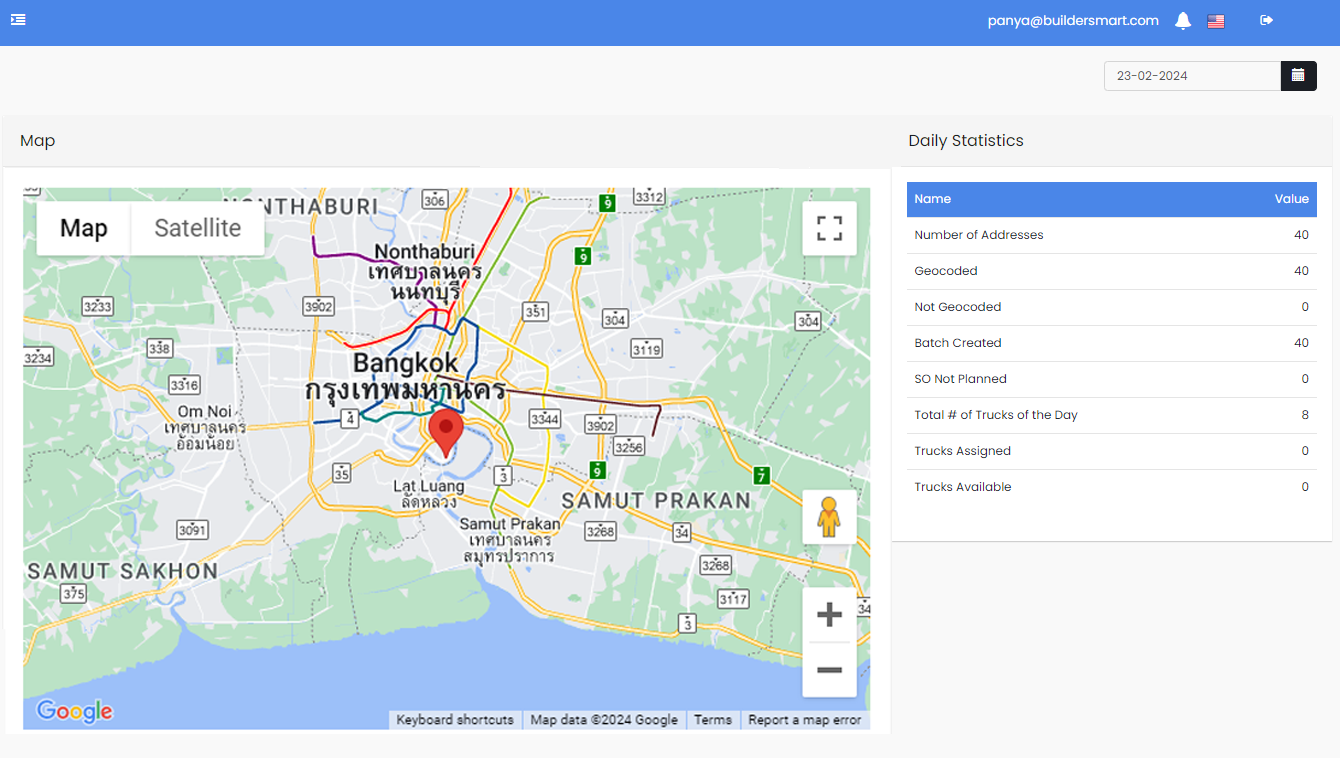Open the calendar date picker button
The height and width of the screenshot is (758, 1340).
(x=1298, y=75)
